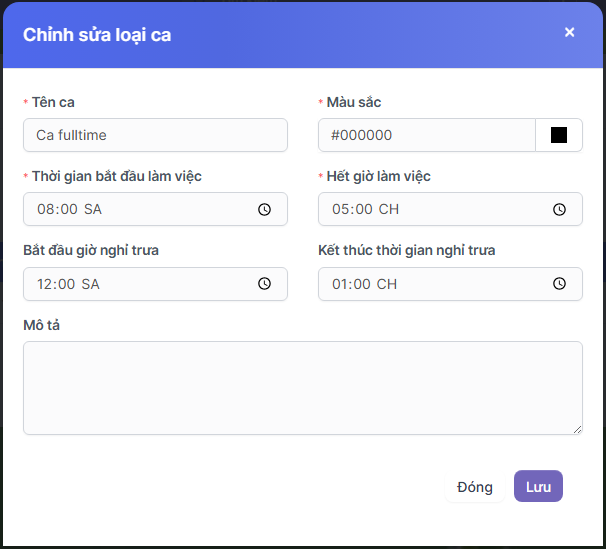Click clock icon in 'Hết giờ làm việc' field
This screenshot has height=549, width=606.
[x=559, y=210]
